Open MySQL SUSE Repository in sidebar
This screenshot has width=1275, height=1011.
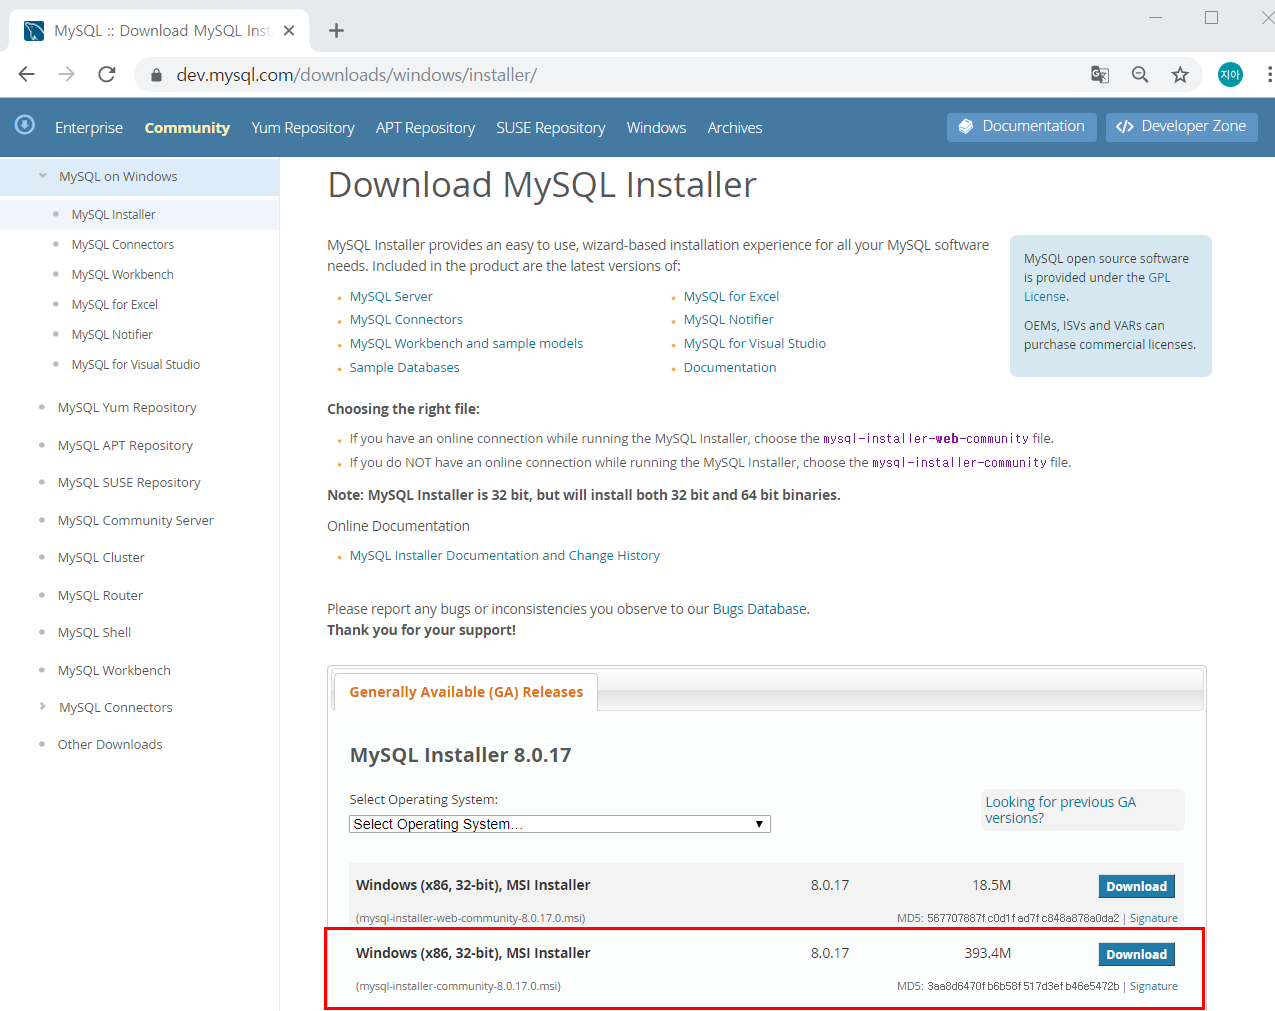tap(129, 483)
